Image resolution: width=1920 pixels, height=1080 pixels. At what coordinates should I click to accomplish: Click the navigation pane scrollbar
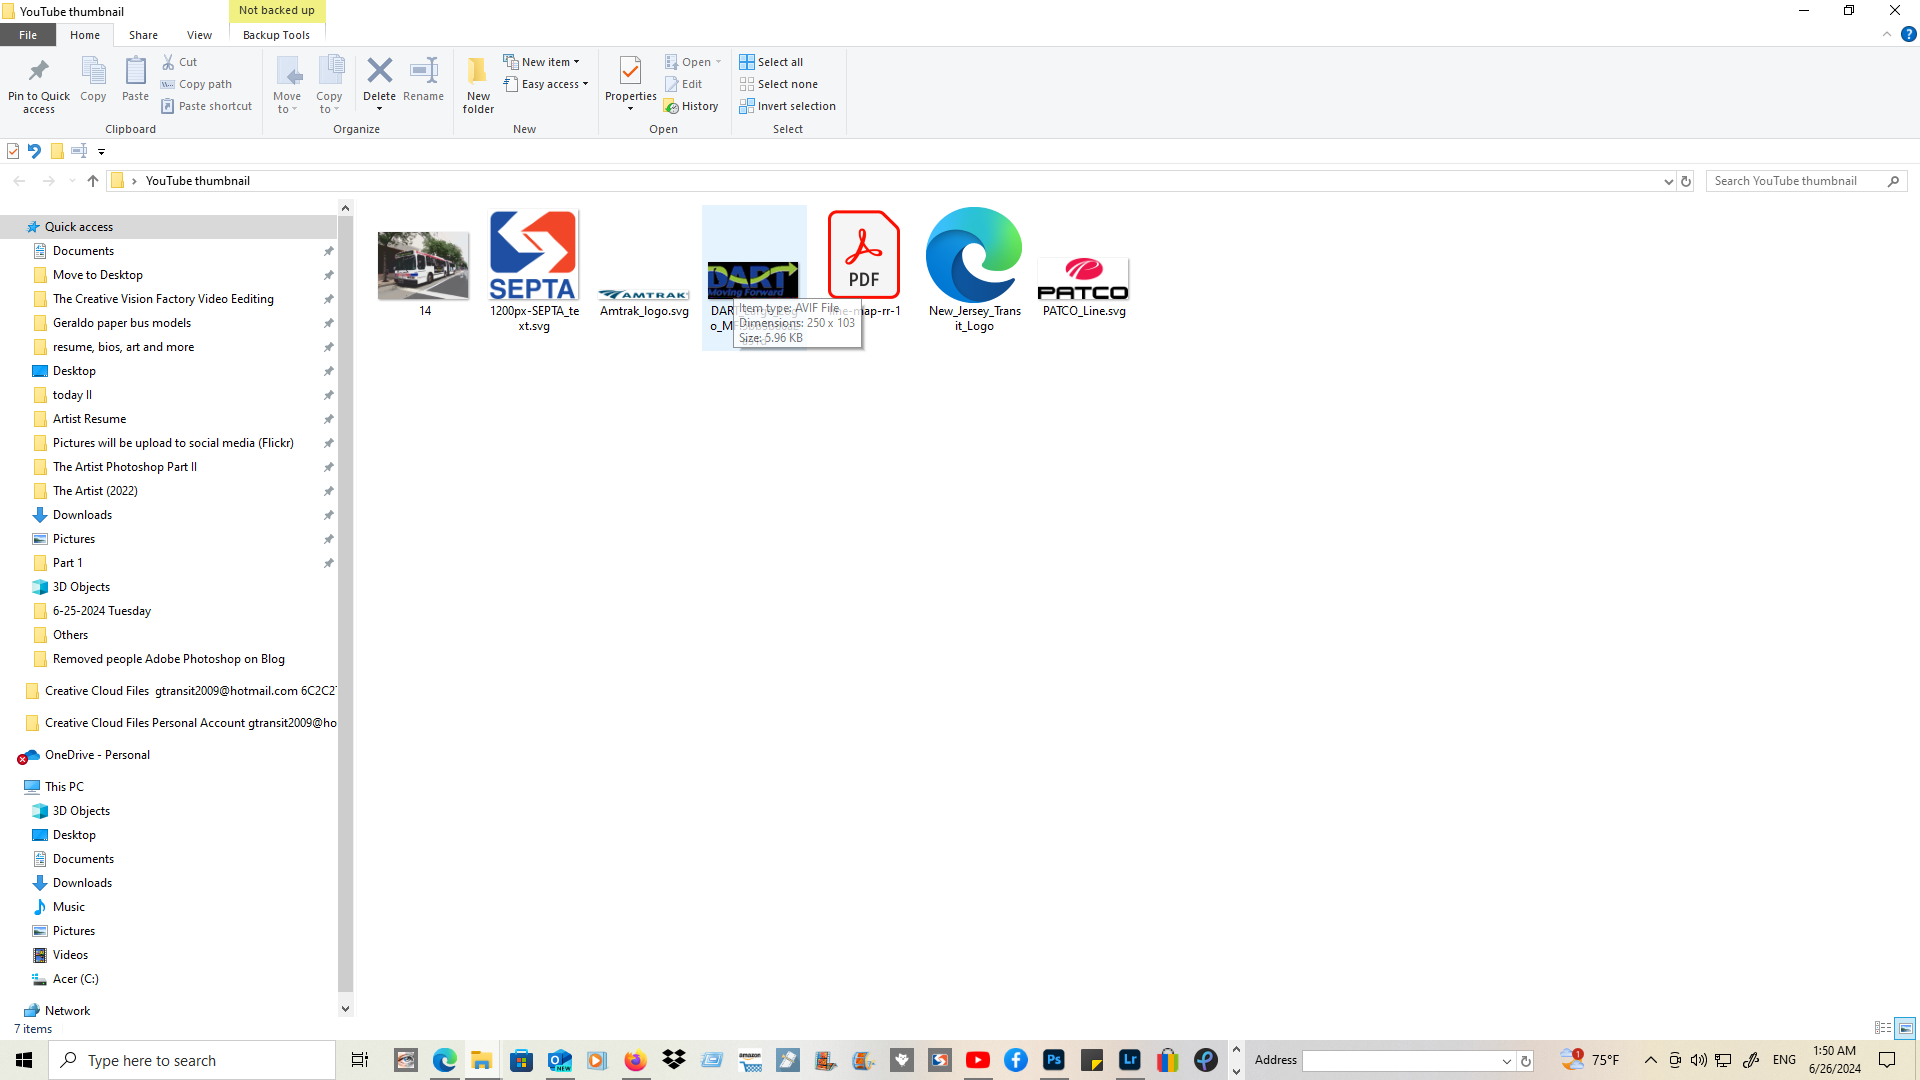point(345,600)
